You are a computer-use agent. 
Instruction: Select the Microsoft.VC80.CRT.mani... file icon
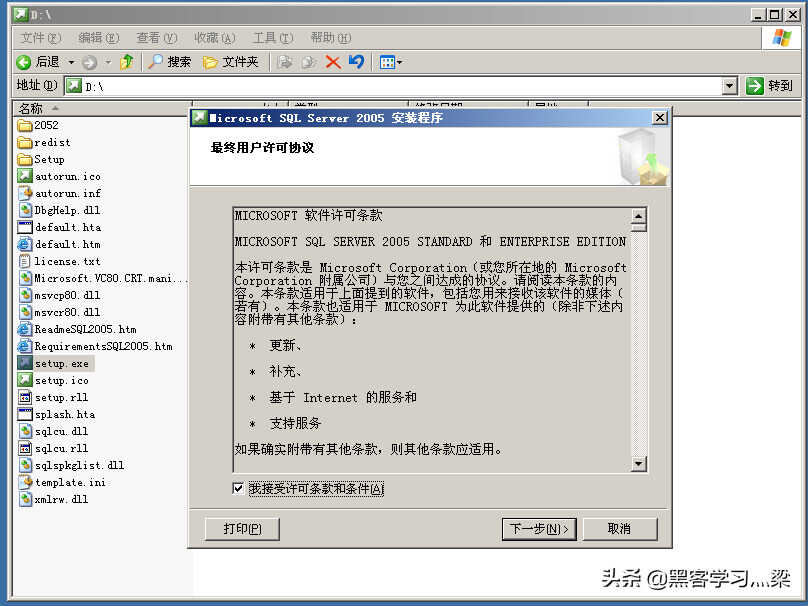25,278
